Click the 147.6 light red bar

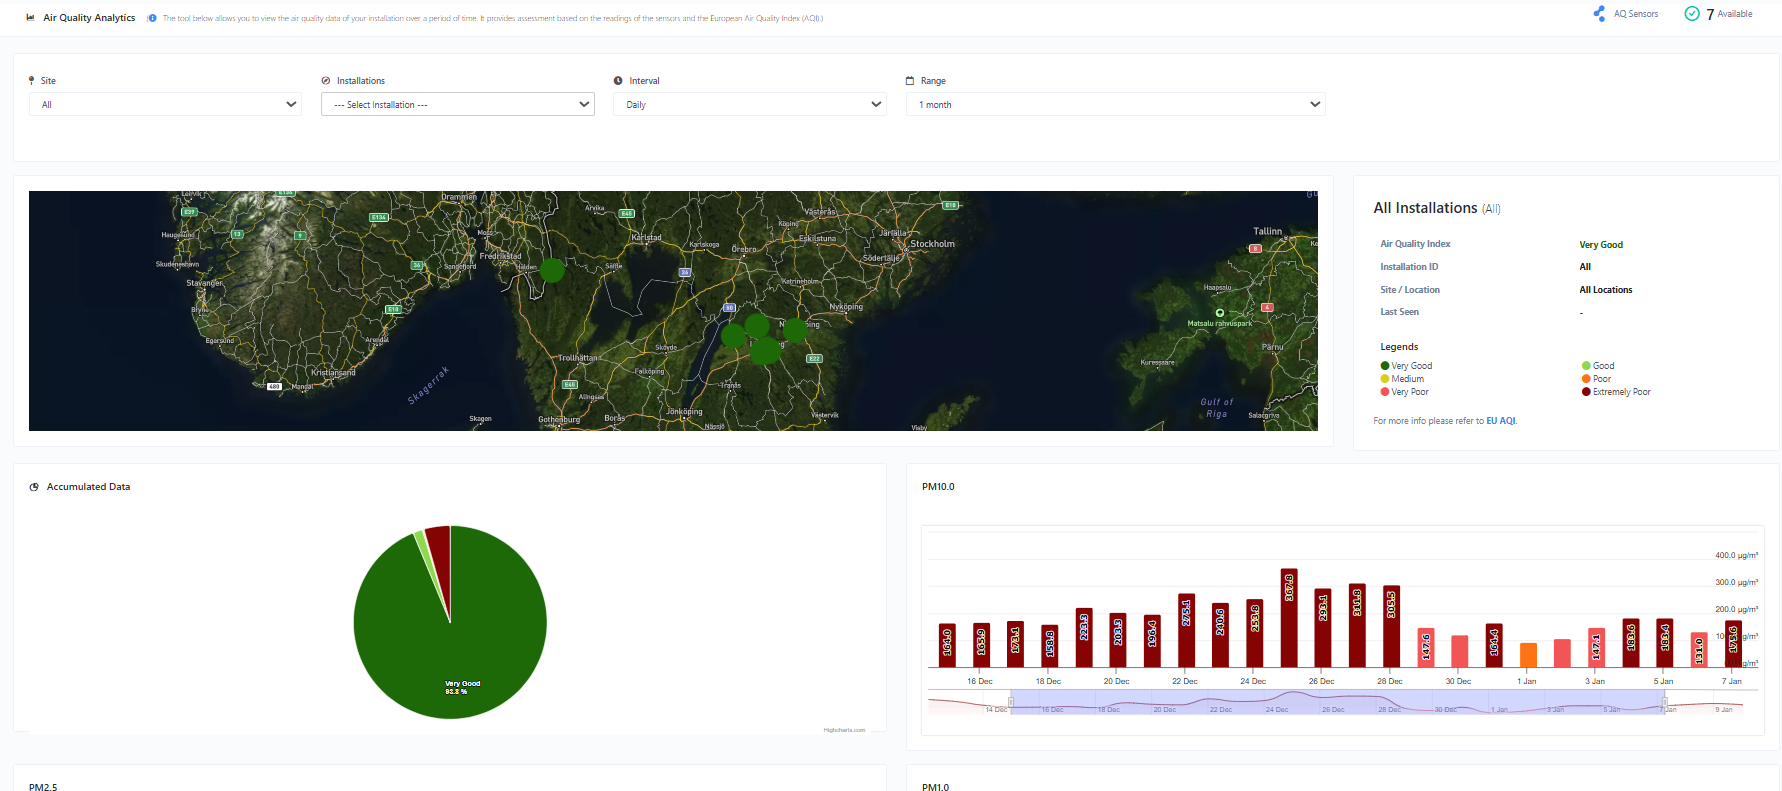(x=1426, y=648)
